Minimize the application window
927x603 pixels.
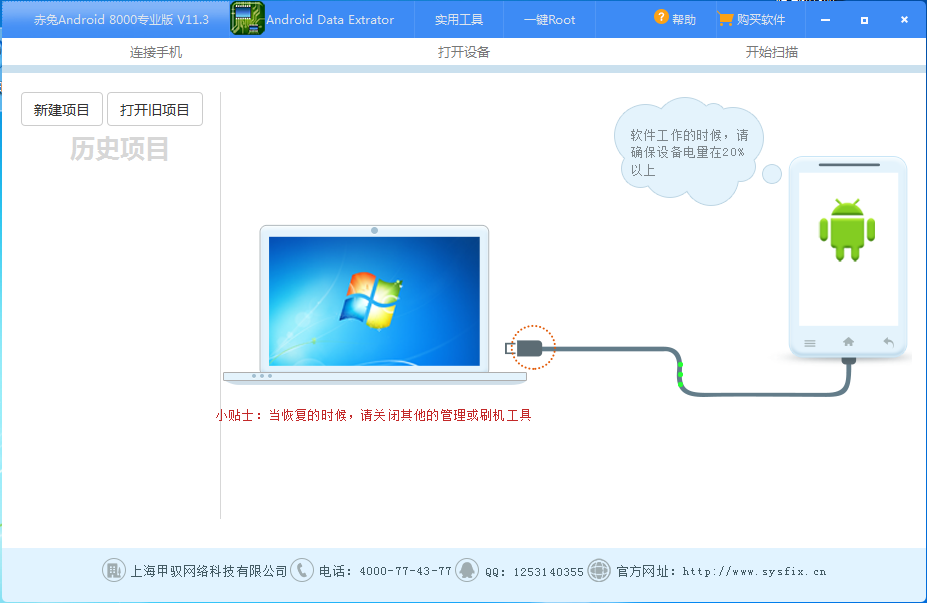(825, 20)
